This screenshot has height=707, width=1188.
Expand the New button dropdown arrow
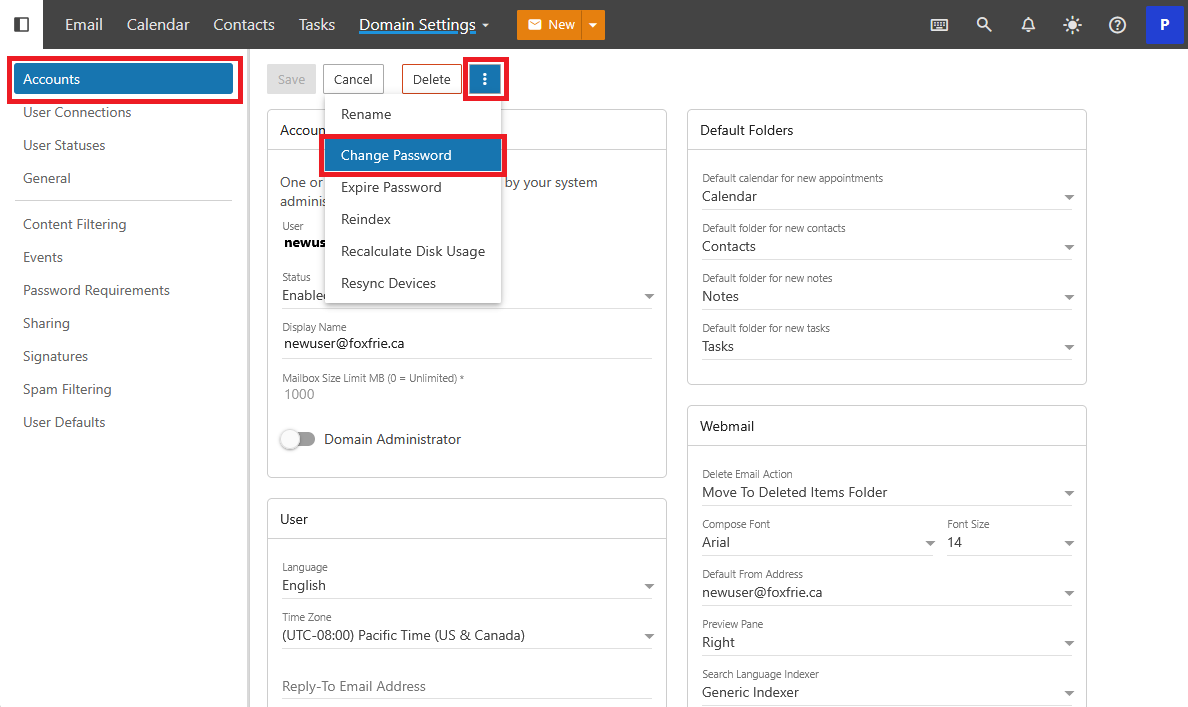tap(593, 25)
